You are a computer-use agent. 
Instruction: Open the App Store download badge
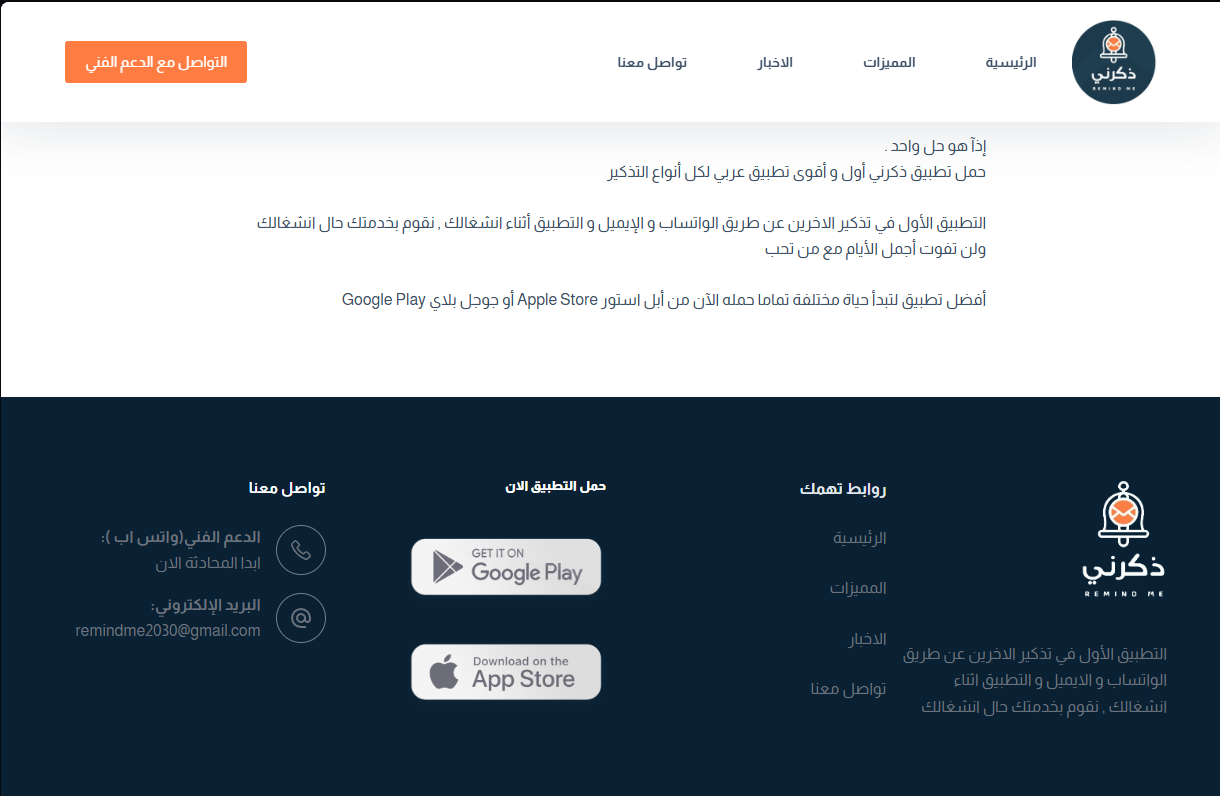tap(506, 671)
